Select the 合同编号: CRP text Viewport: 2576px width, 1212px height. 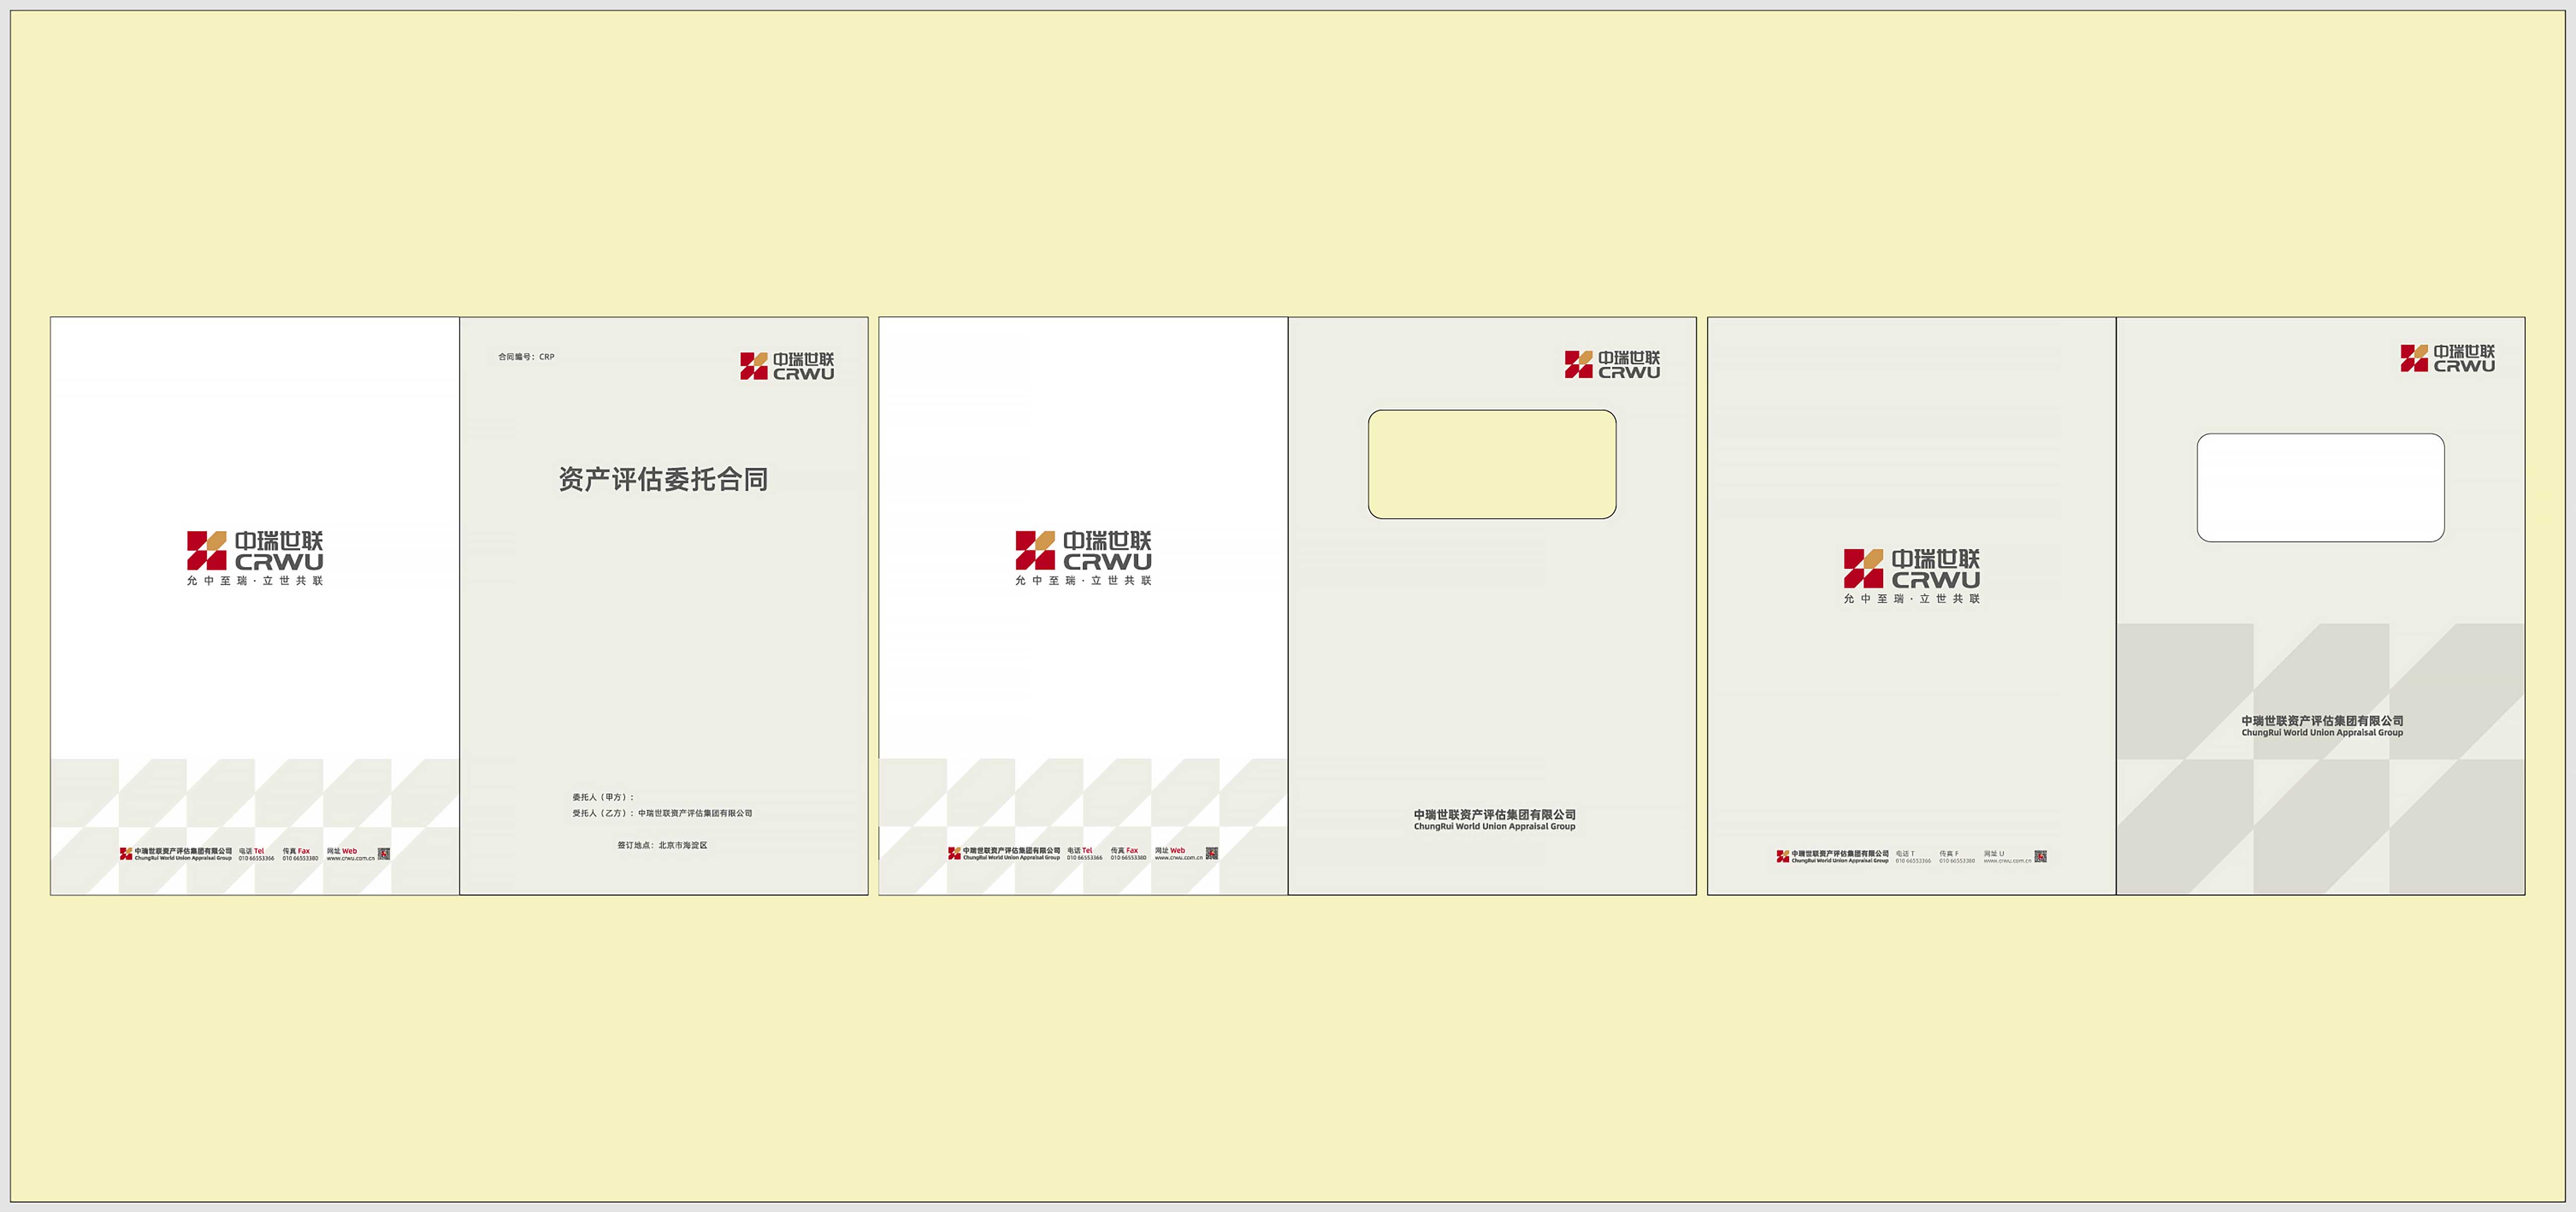pyautogui.click(x=526, y=356)
